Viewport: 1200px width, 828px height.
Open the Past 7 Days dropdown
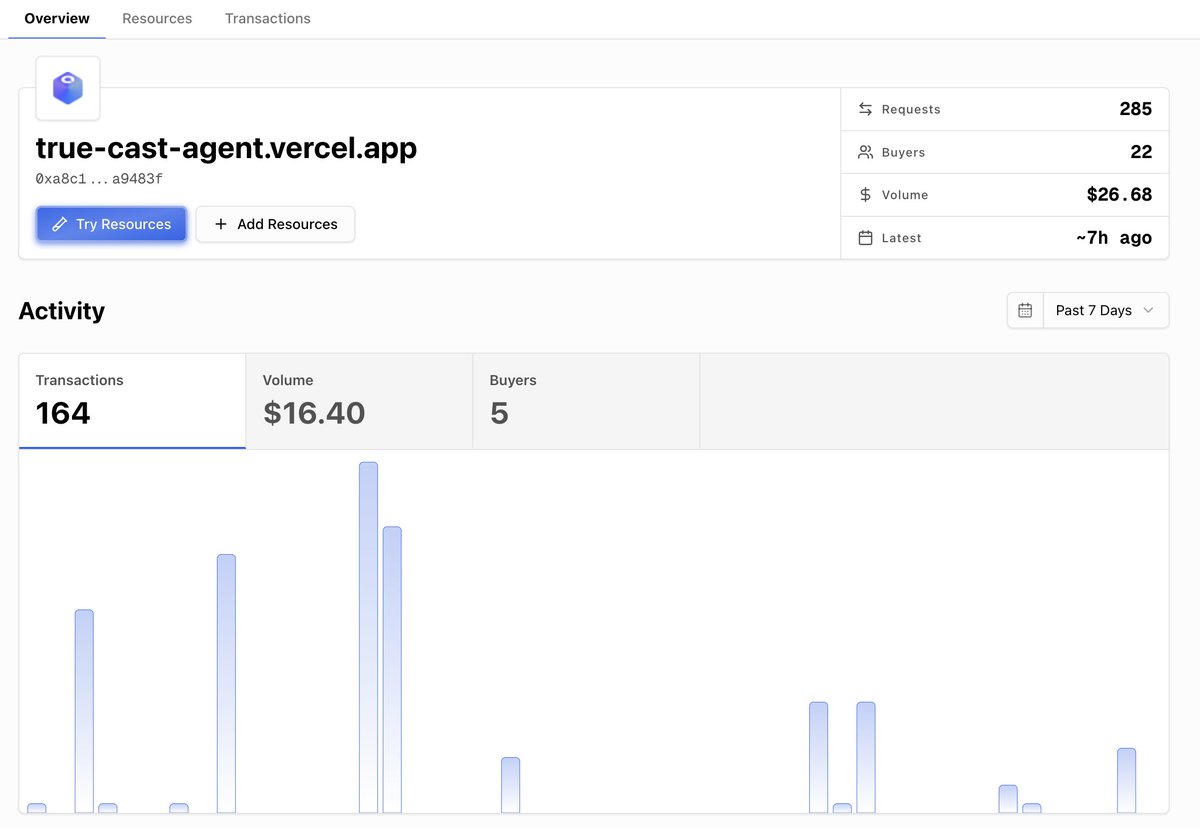[1105, 310]
